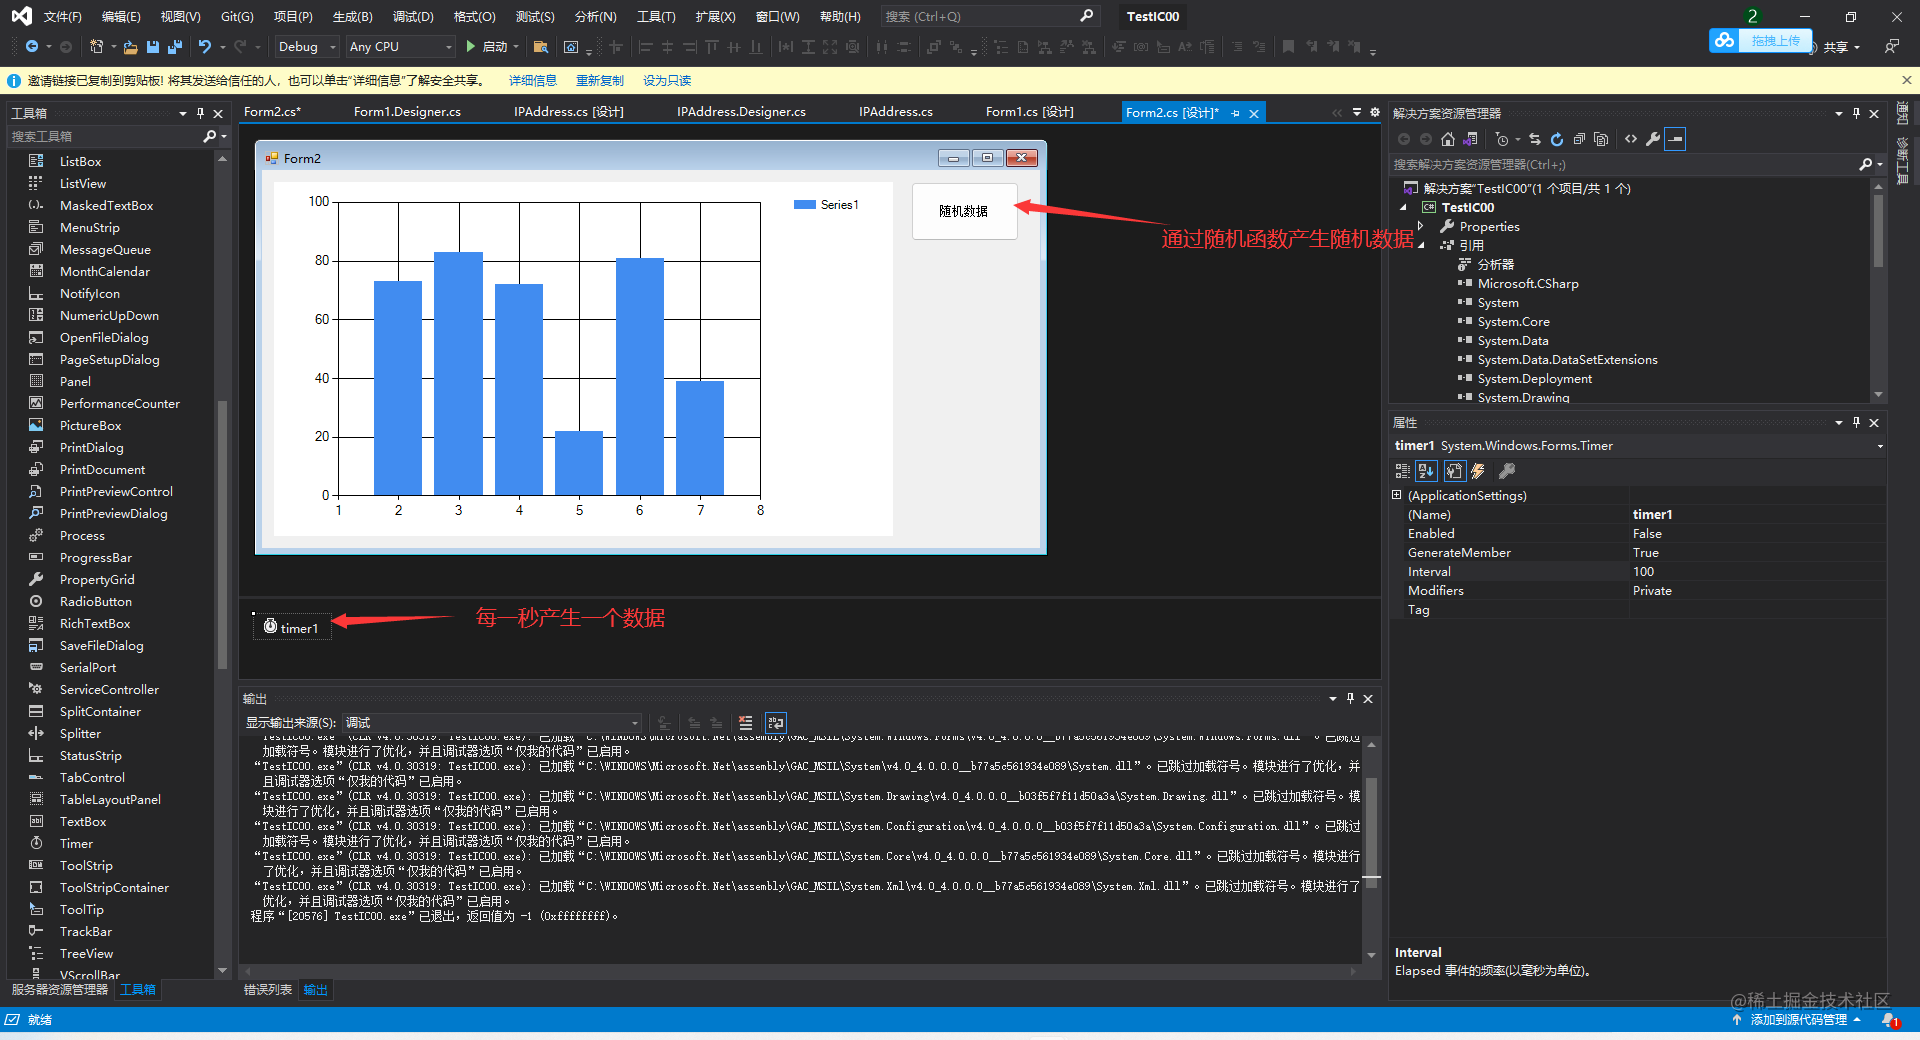
Task: Toggle auto-hide pin on the Toolbox panel
Action: point(200,113)
